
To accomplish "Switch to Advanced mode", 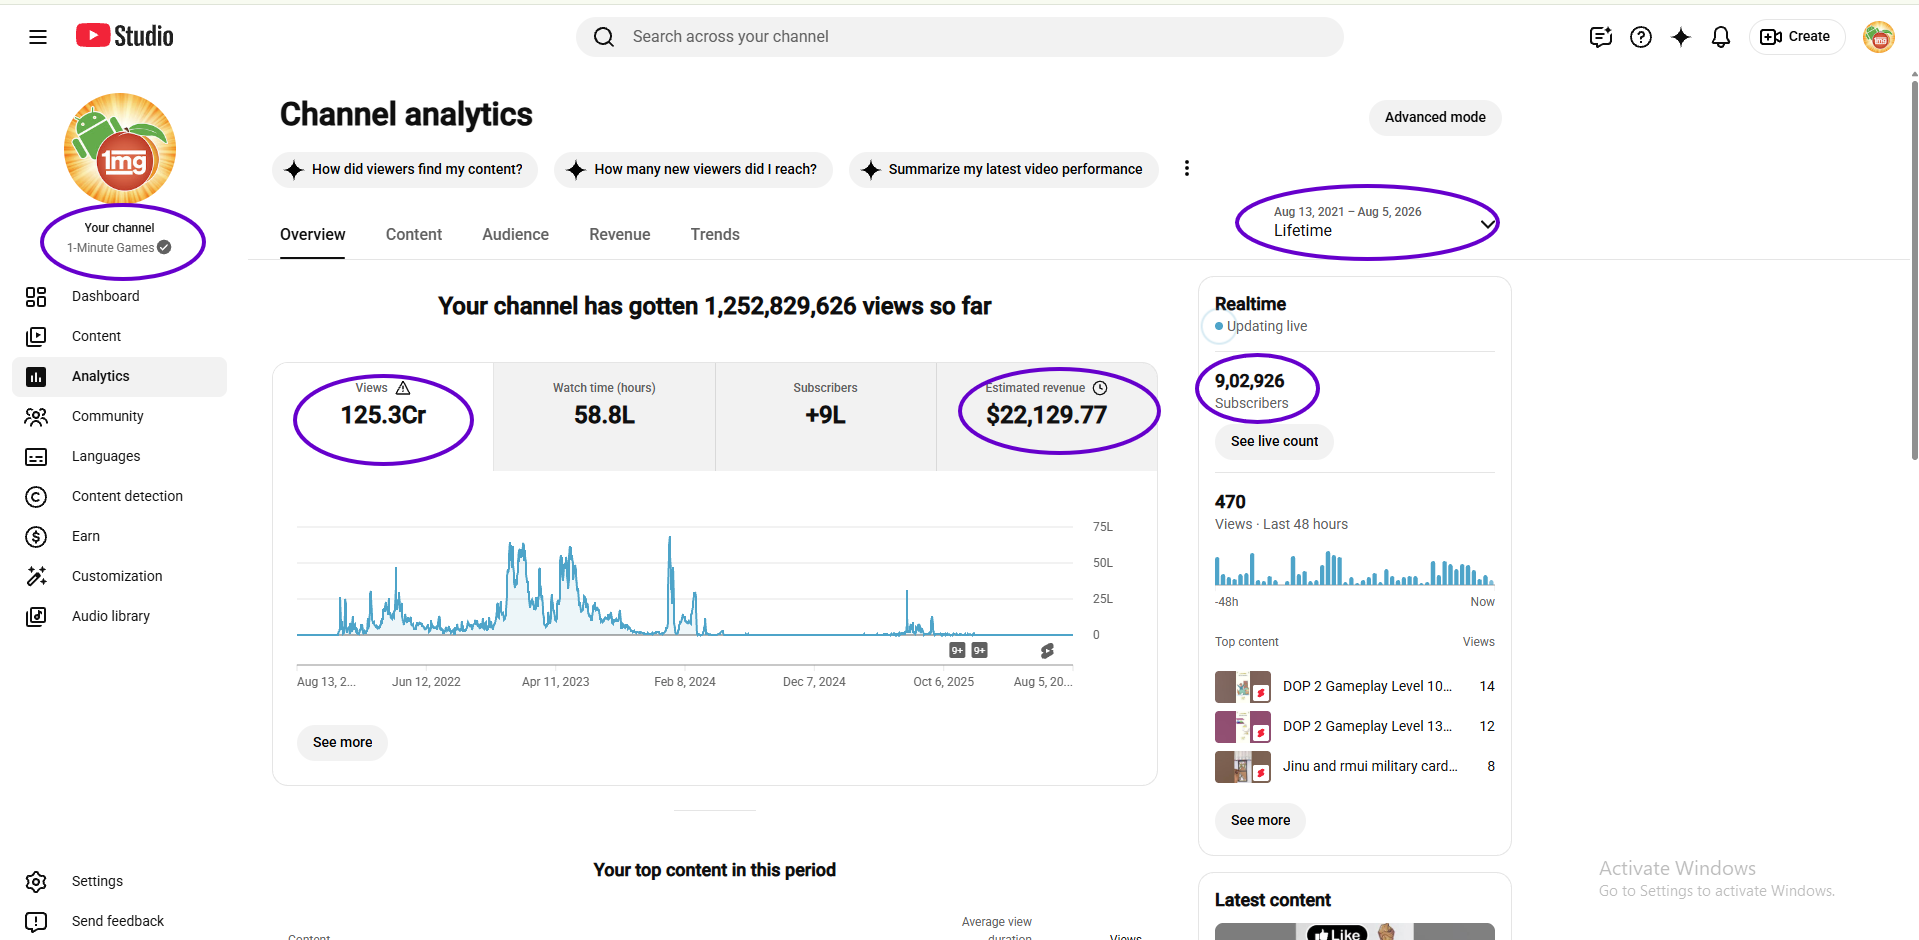I will point(1435,117).
